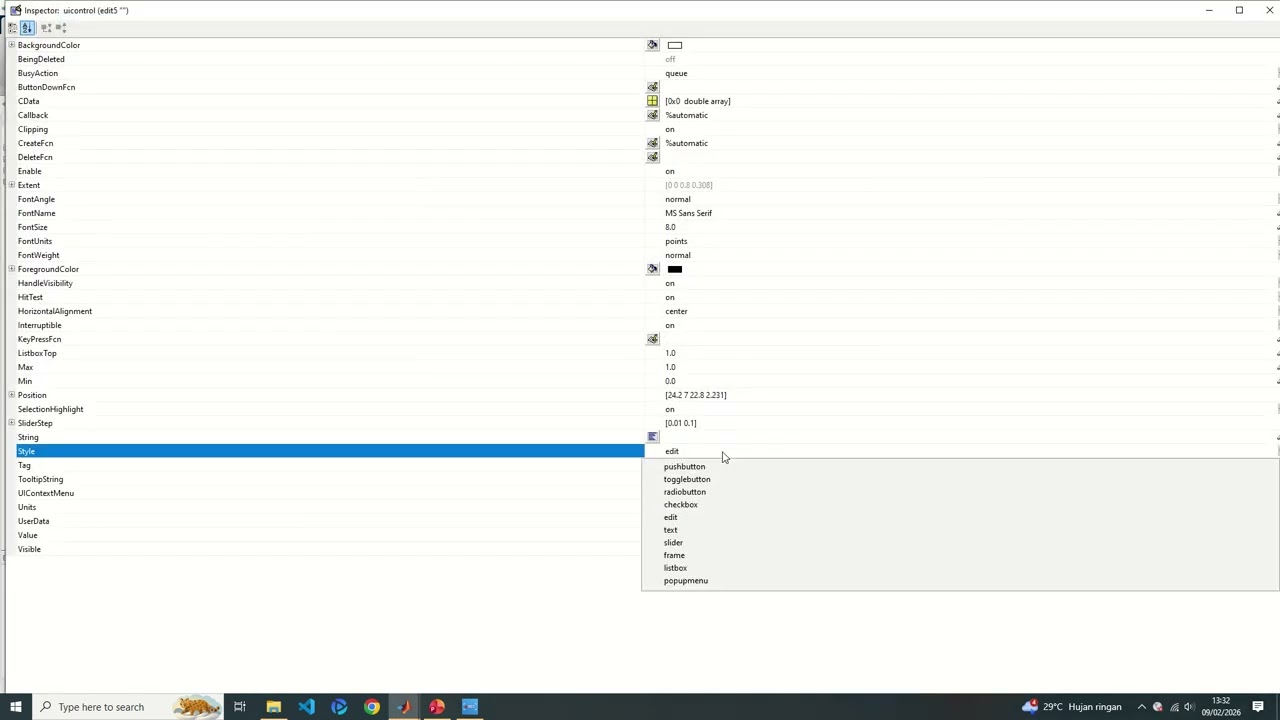Image resolution: width=1280 pixels, height=720 pixels.
Task: Select the Enable property row
Action: [x=330, y=171]
